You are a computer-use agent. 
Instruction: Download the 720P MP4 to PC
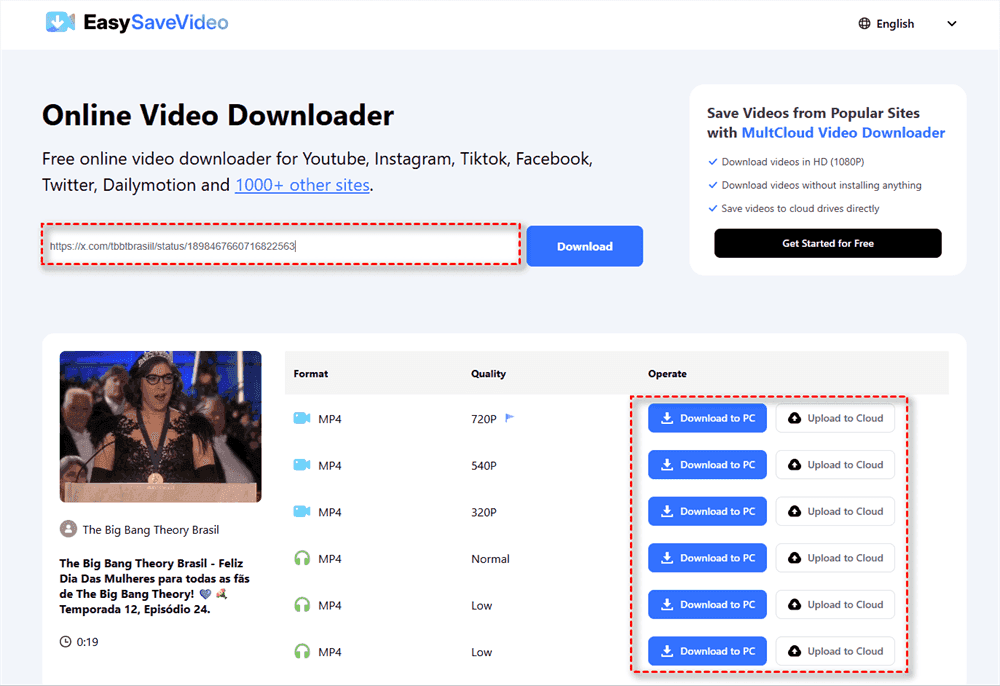coord(707,418)
